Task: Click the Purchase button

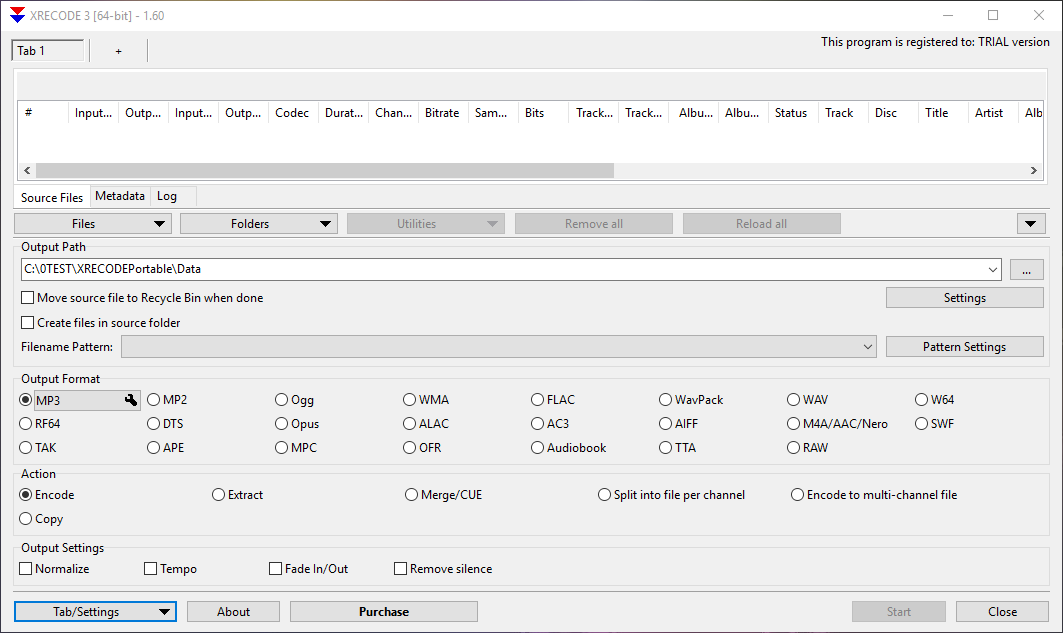Action: tap(384, 611)
